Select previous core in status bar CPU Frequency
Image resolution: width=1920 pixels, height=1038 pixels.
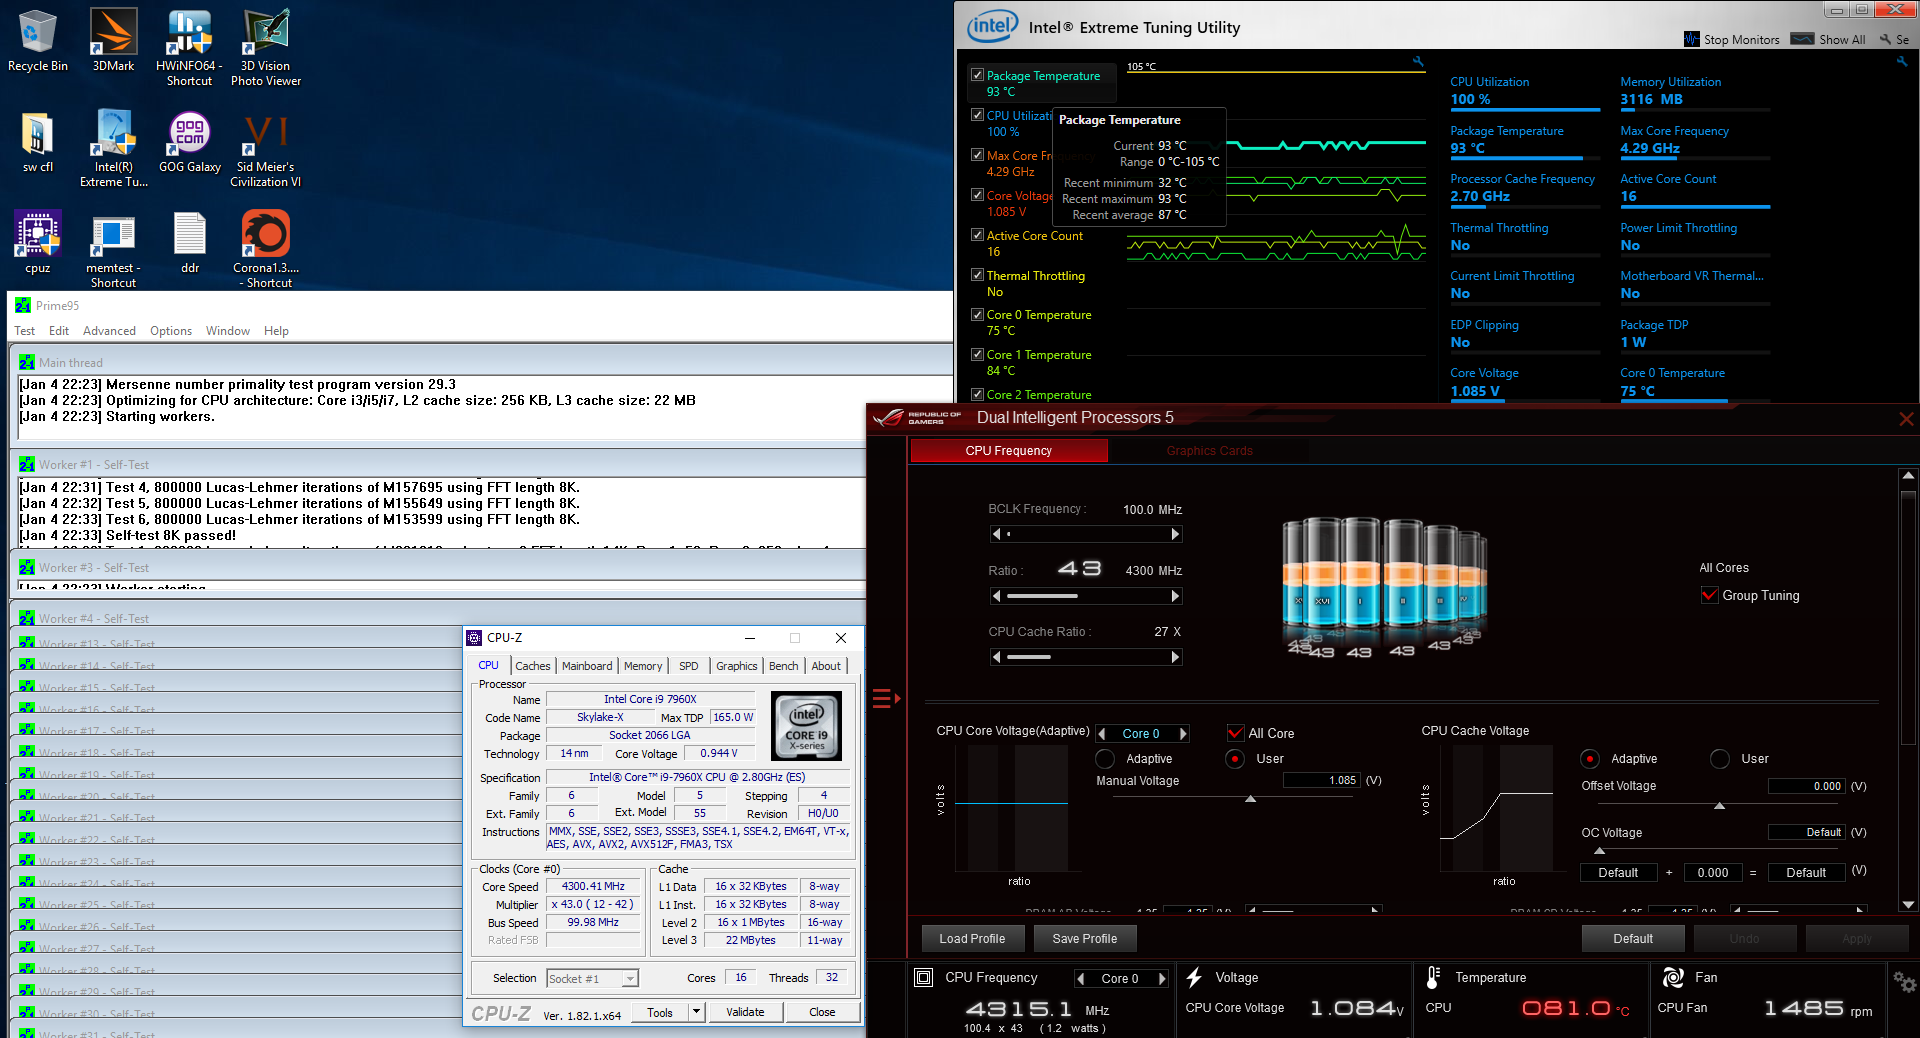(1080, 979)
